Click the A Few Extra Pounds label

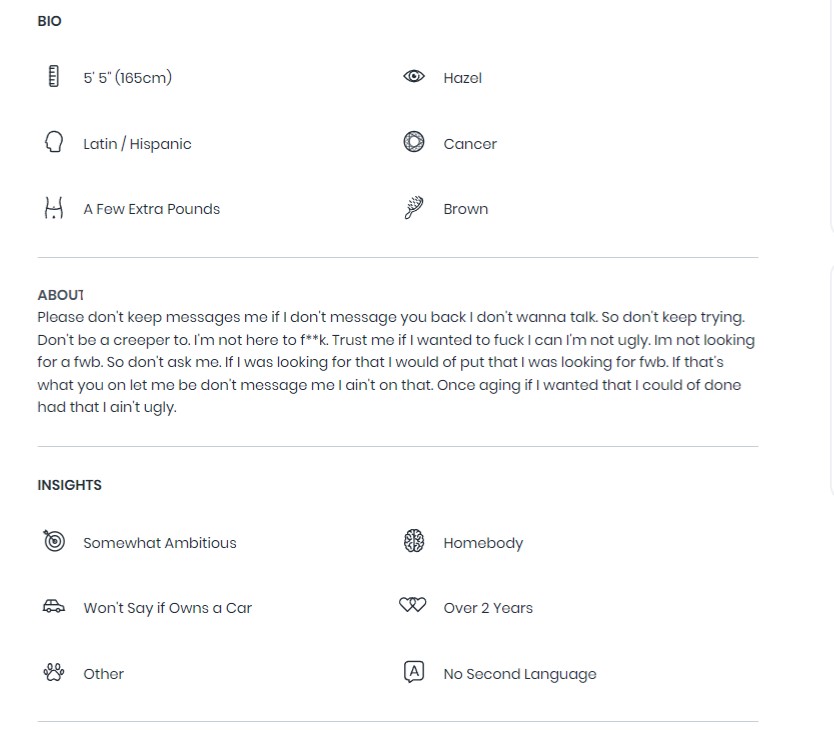tap(152, 209)
